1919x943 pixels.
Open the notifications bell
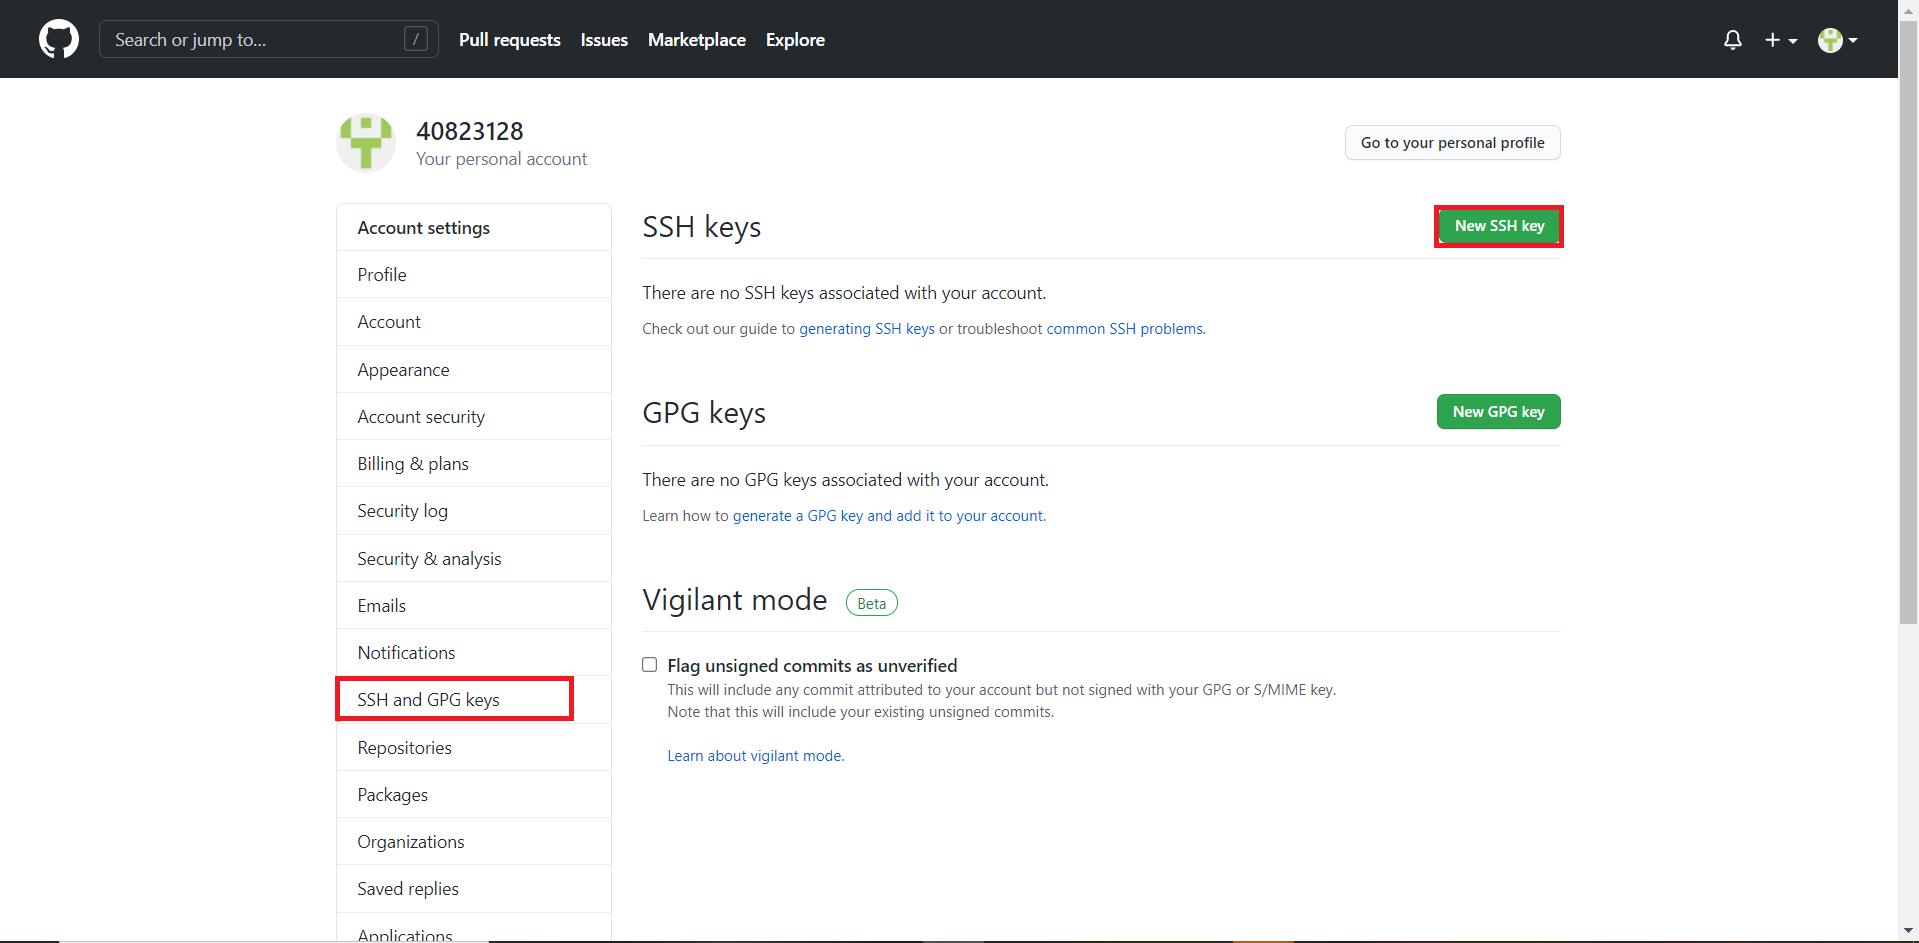click(x=1732, y=40)
